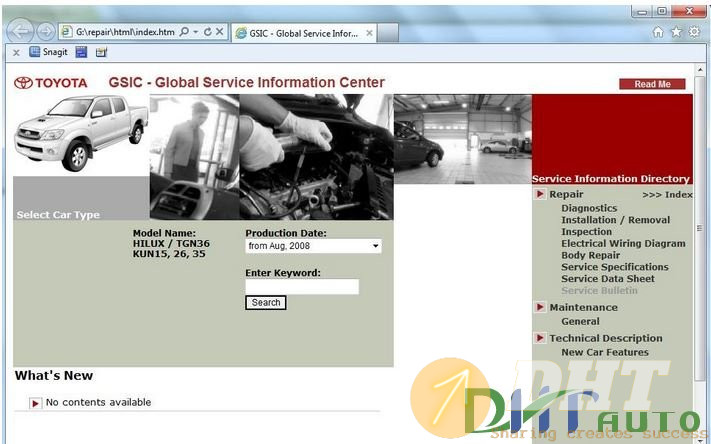Click the No contents available text

98,402
